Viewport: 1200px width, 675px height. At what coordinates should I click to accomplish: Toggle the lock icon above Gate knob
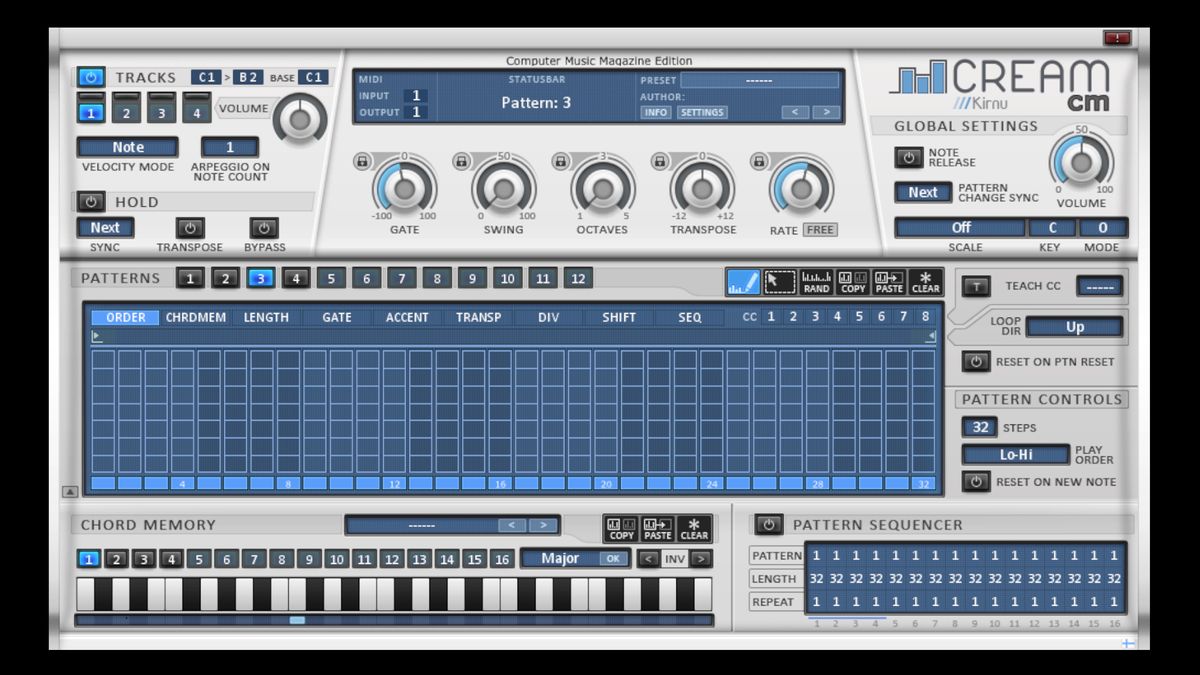point(361,160)
